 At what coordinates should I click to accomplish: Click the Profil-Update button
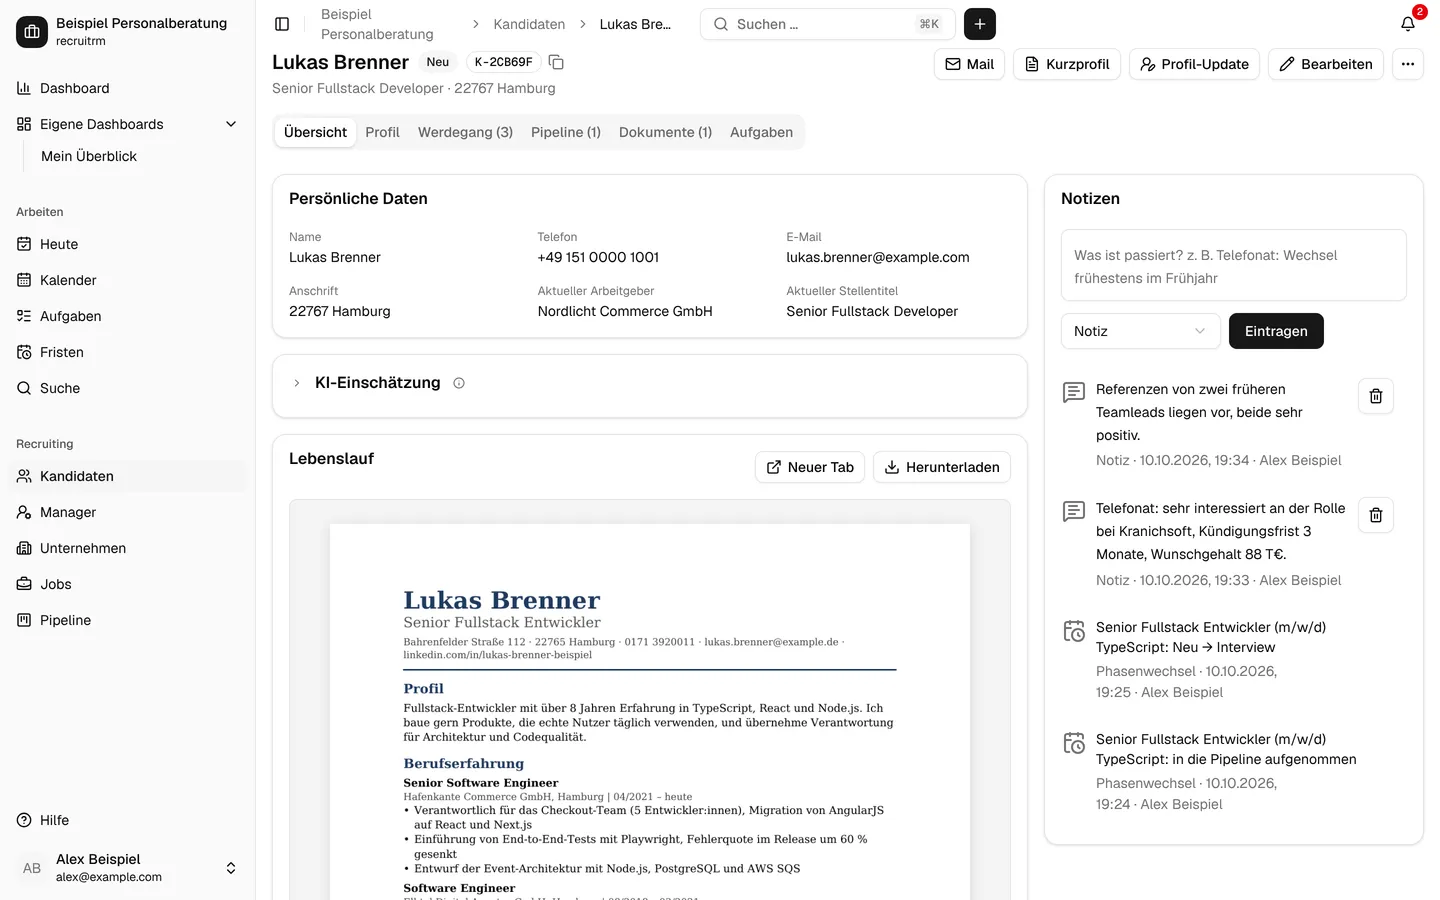(x=1194, y=64)
